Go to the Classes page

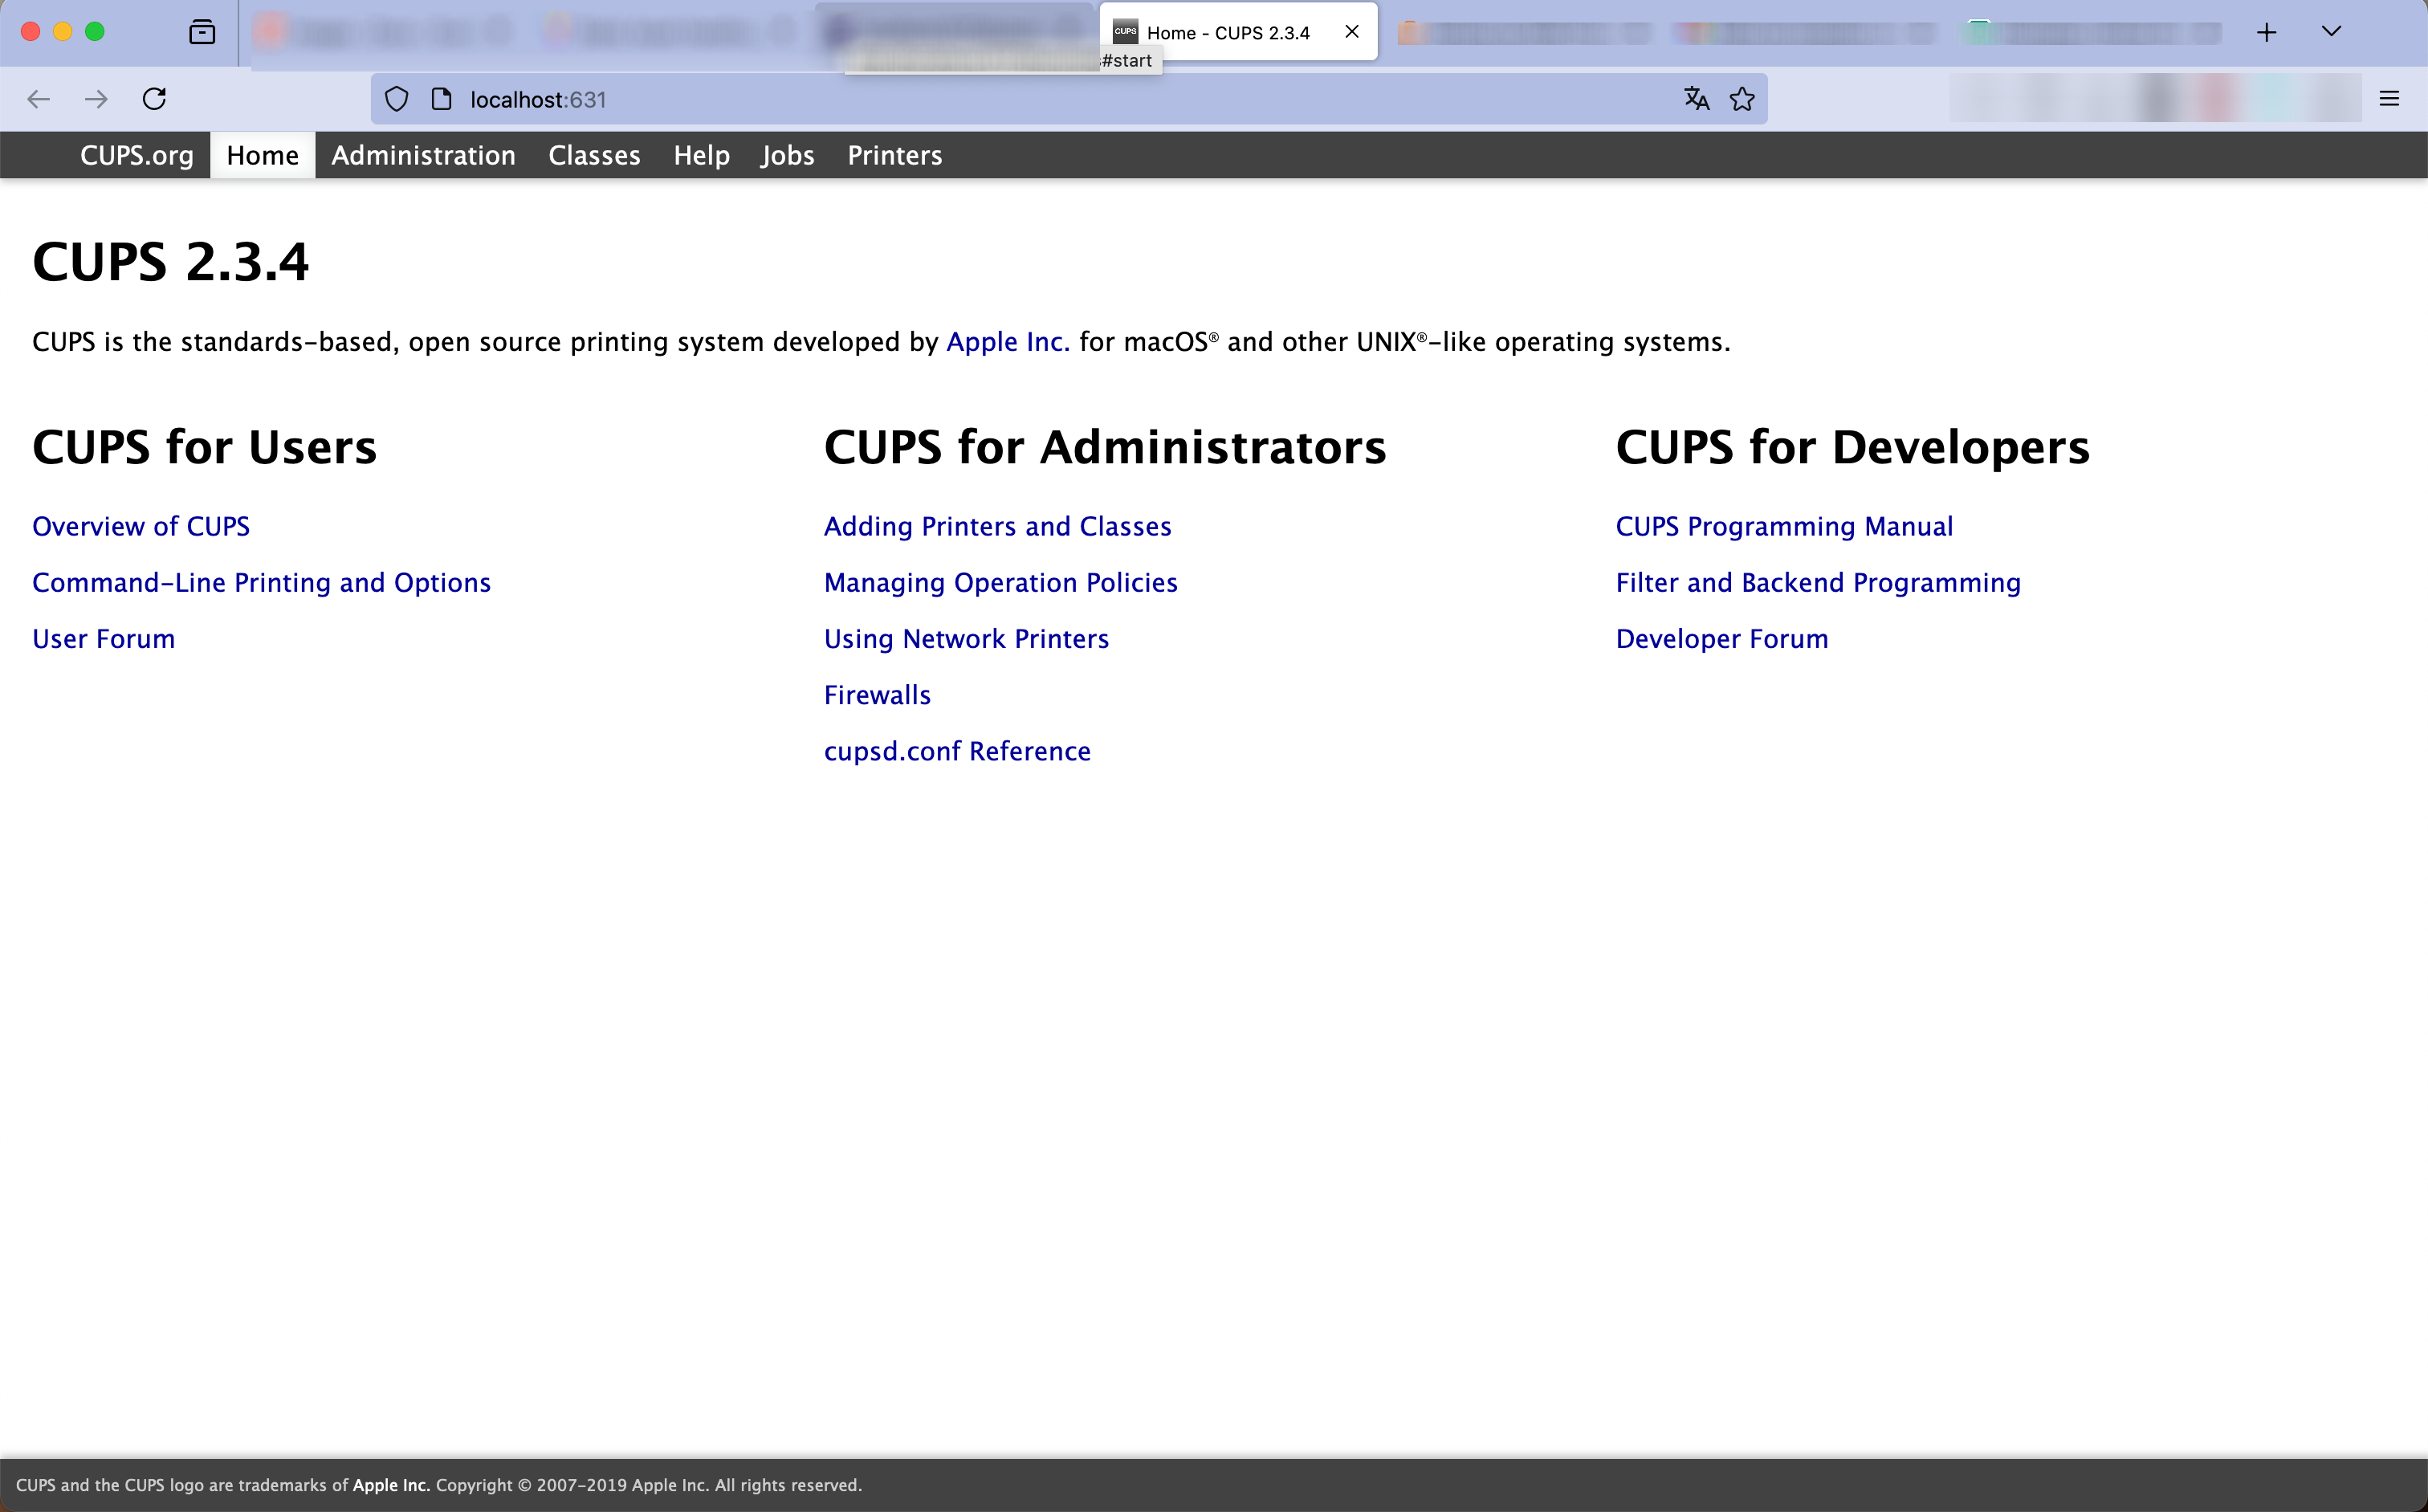coord(594,155)
